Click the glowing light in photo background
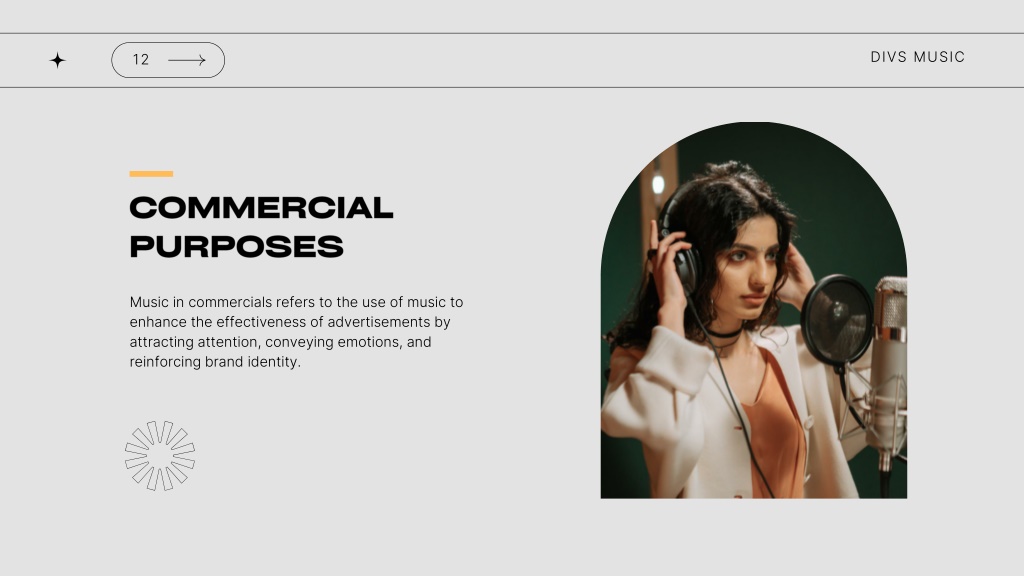Screen dimensions: 1024x576 coord(658,184)
